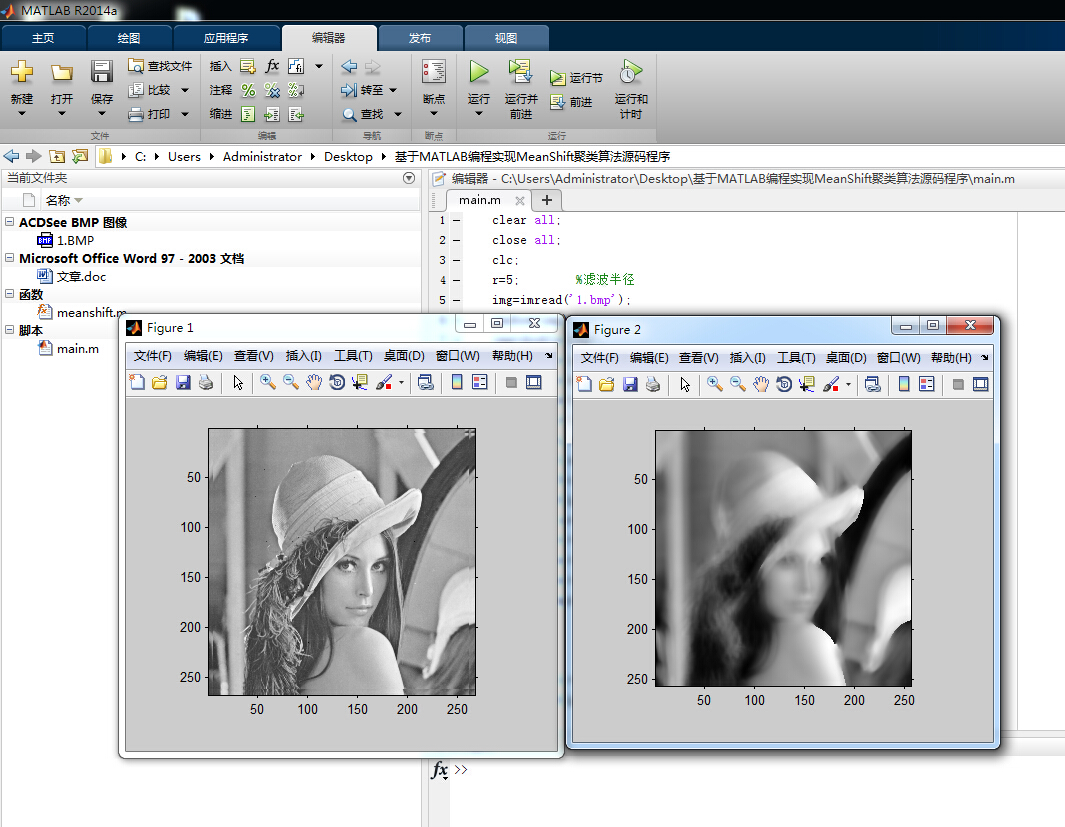Click Zoom Out tool in Figure 1
The image size is (1065, 827).
coord(291,382)
